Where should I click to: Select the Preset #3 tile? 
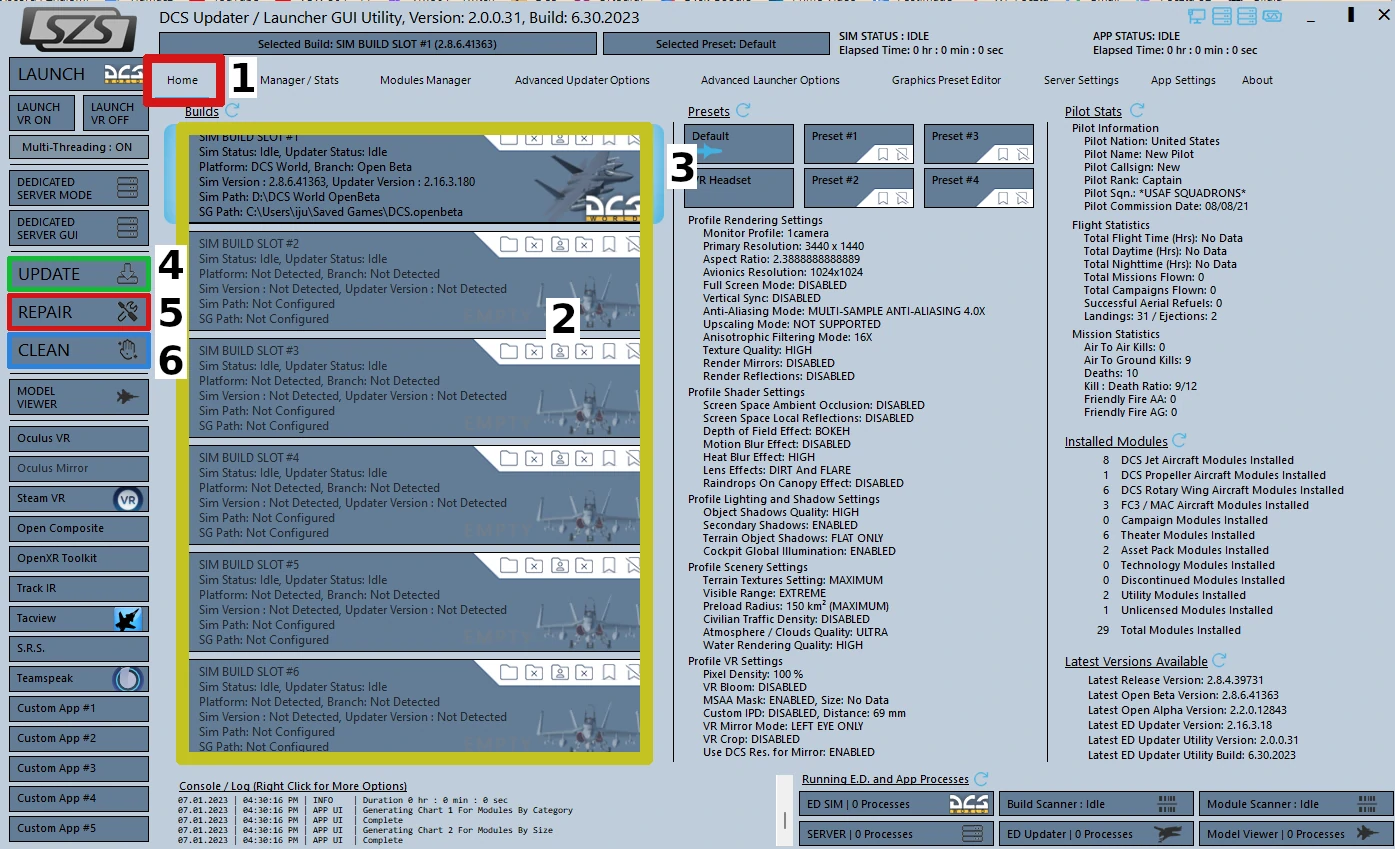(x=979, y=144)
